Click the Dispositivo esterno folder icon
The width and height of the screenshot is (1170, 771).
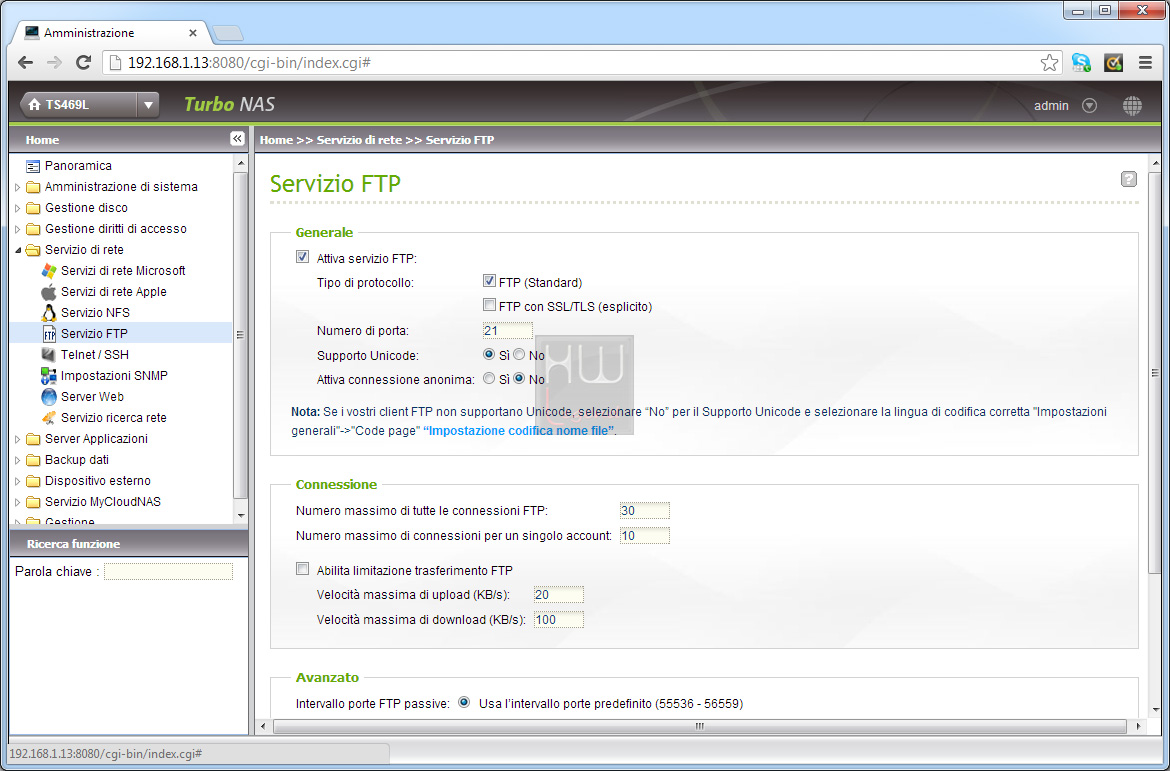pyautogui.click(x=33, y=481)
